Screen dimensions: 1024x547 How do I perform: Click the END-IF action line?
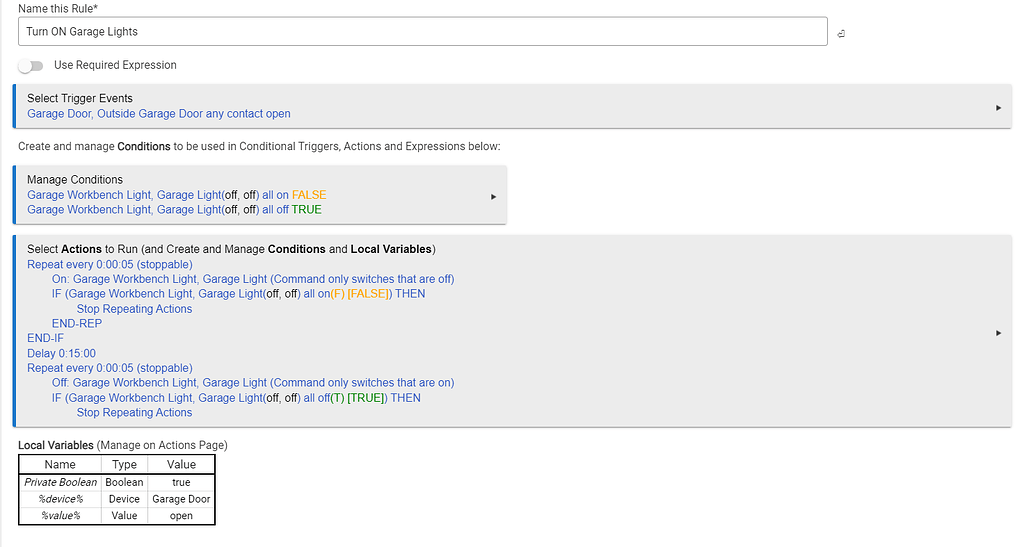pos(45,339)
